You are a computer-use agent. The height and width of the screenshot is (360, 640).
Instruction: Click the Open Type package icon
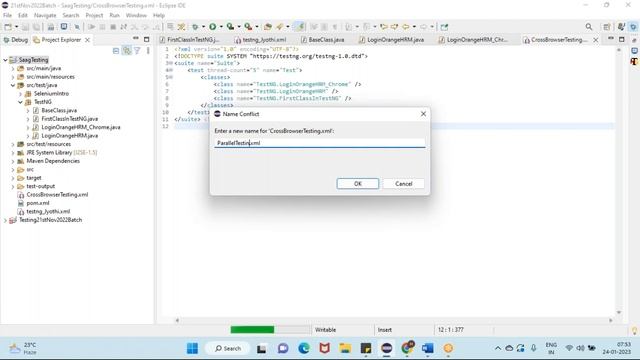(x=268, y=27)
